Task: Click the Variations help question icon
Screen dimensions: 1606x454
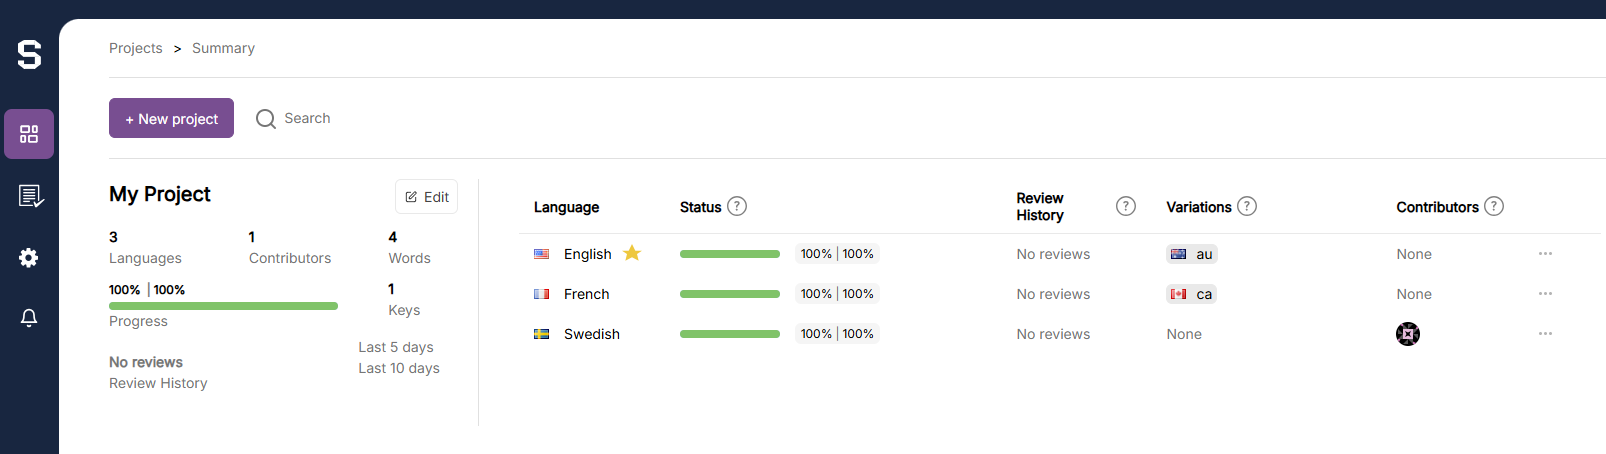Action: tap(1247, 206)
